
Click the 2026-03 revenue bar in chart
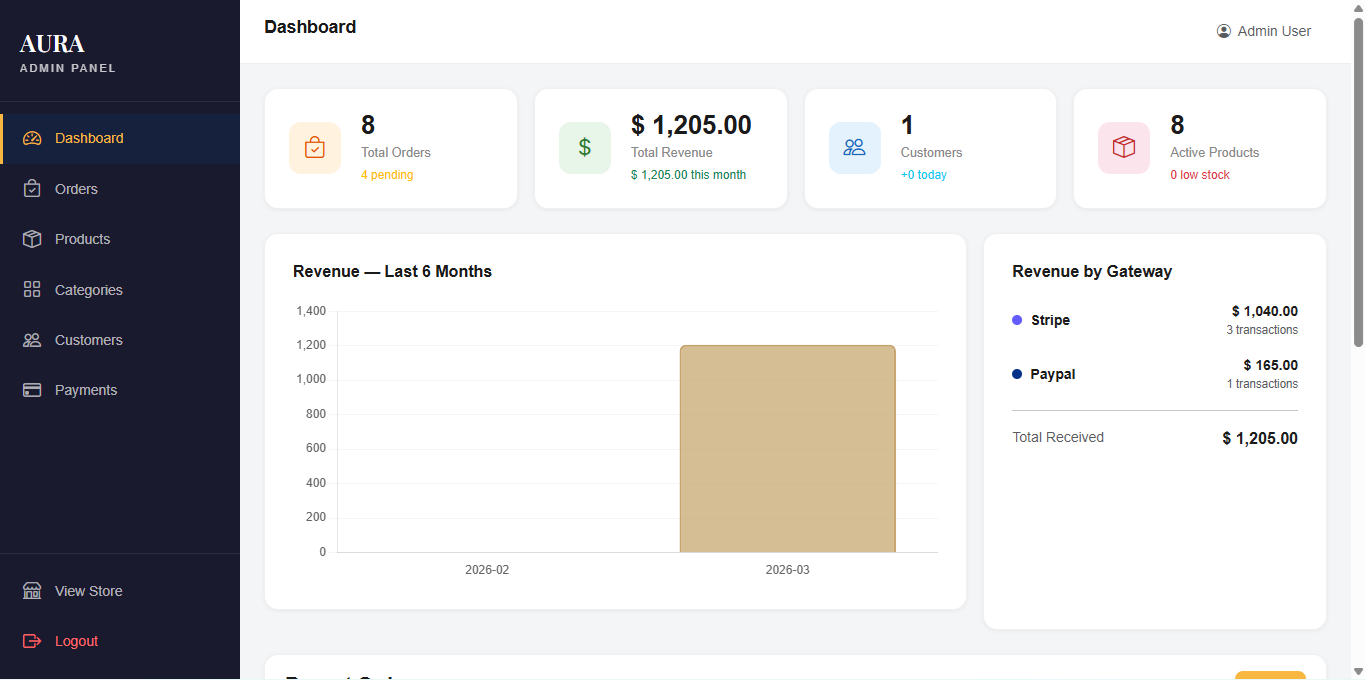(787, 448)
